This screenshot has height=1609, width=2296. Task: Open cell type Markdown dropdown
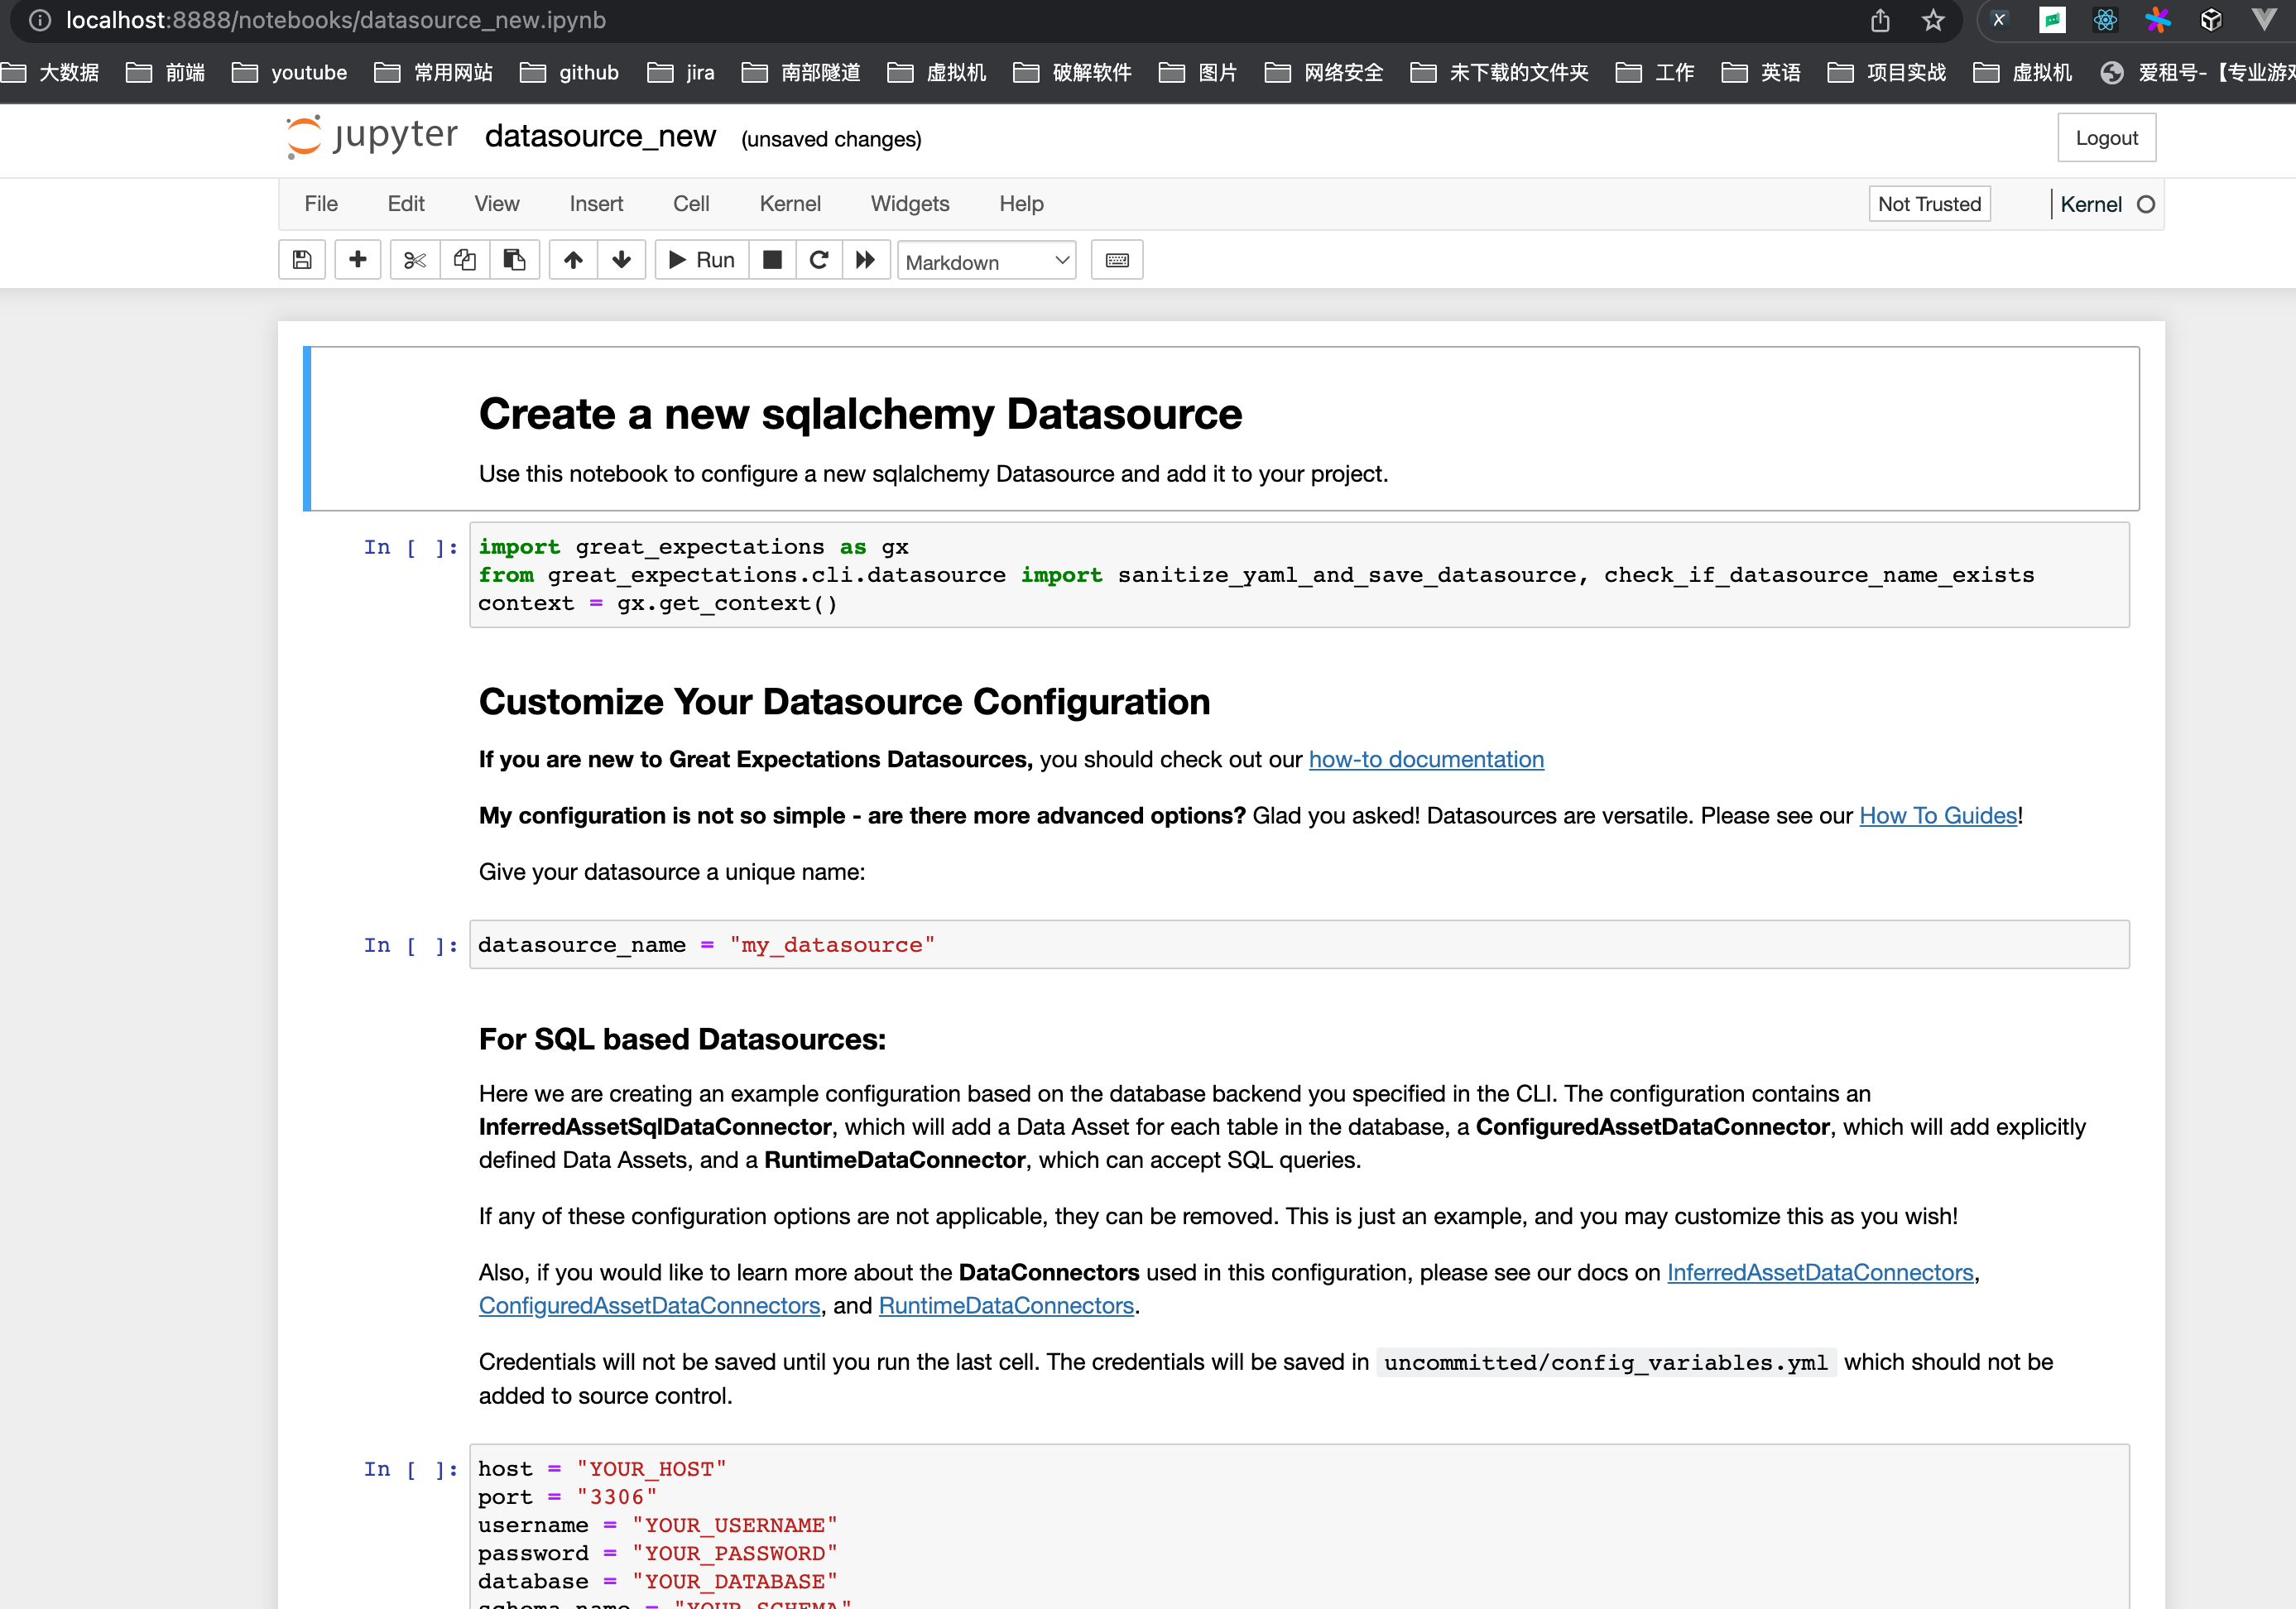(x=986, y=261)
